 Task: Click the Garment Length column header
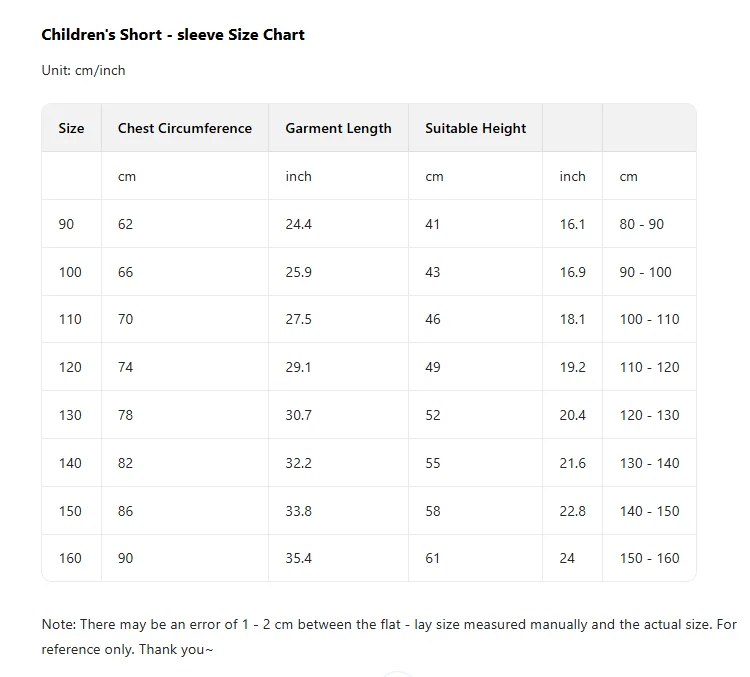pos(338,128)
